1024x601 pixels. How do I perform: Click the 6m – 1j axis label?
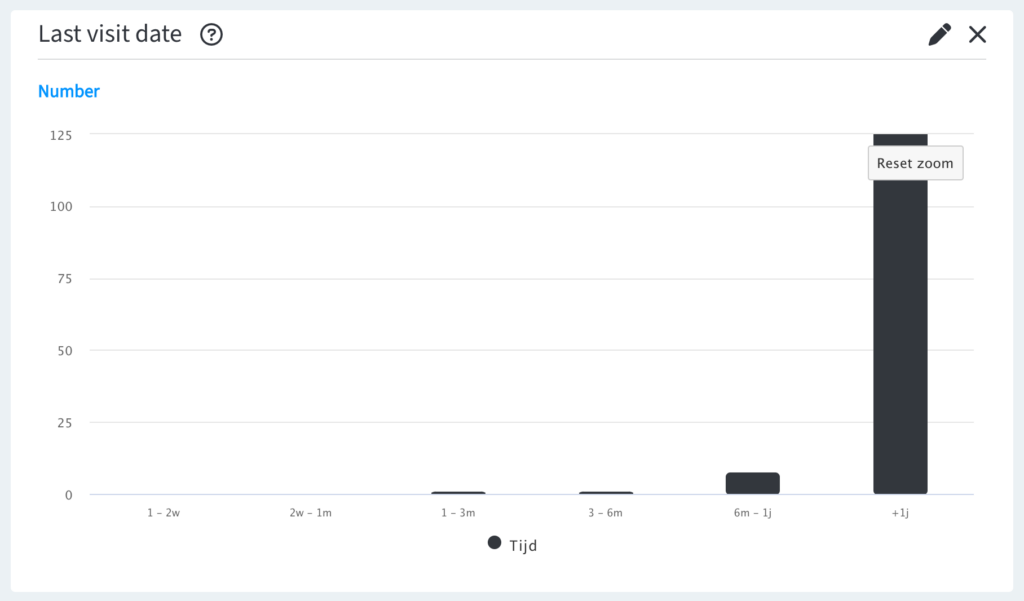(752, 513)
